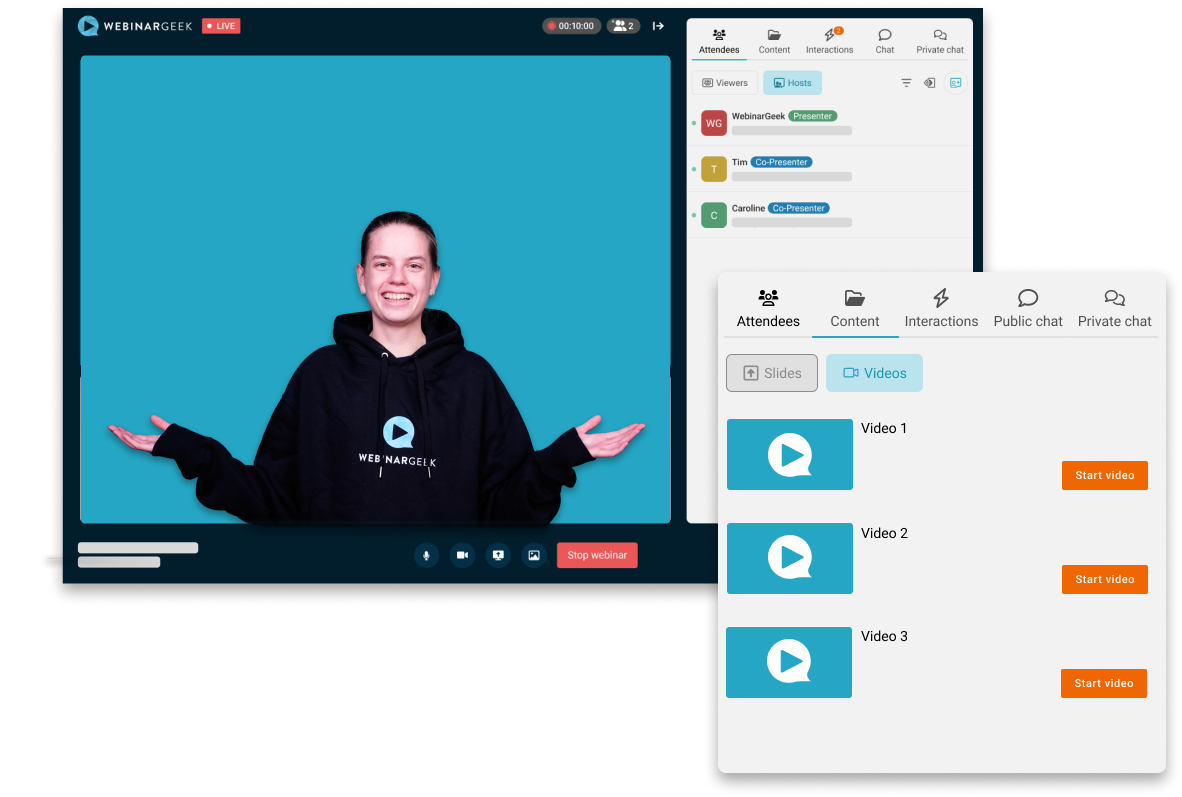1182x797 pixels.
Task: Click the screen share icon
Action: pos(498,555)
